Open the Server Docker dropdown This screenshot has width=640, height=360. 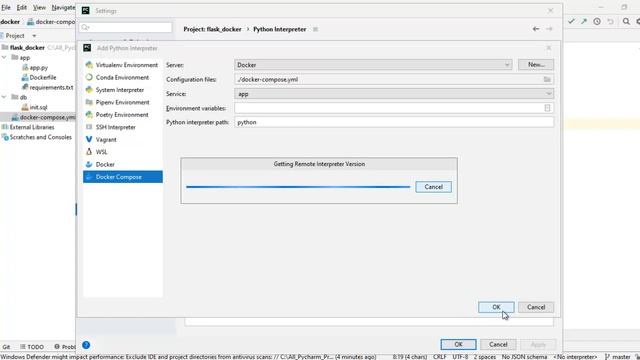[373, 65]
